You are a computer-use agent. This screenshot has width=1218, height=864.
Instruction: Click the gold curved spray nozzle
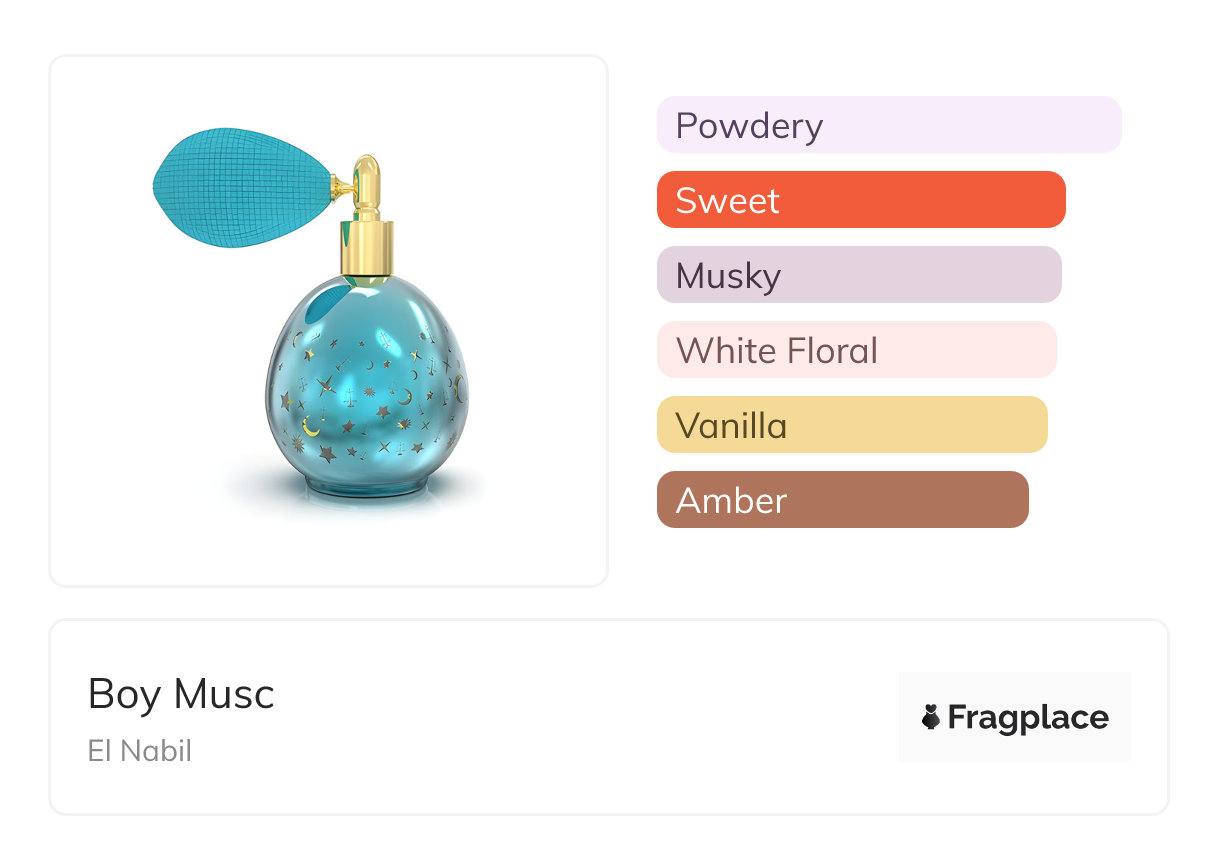click(x=365, y=180)
